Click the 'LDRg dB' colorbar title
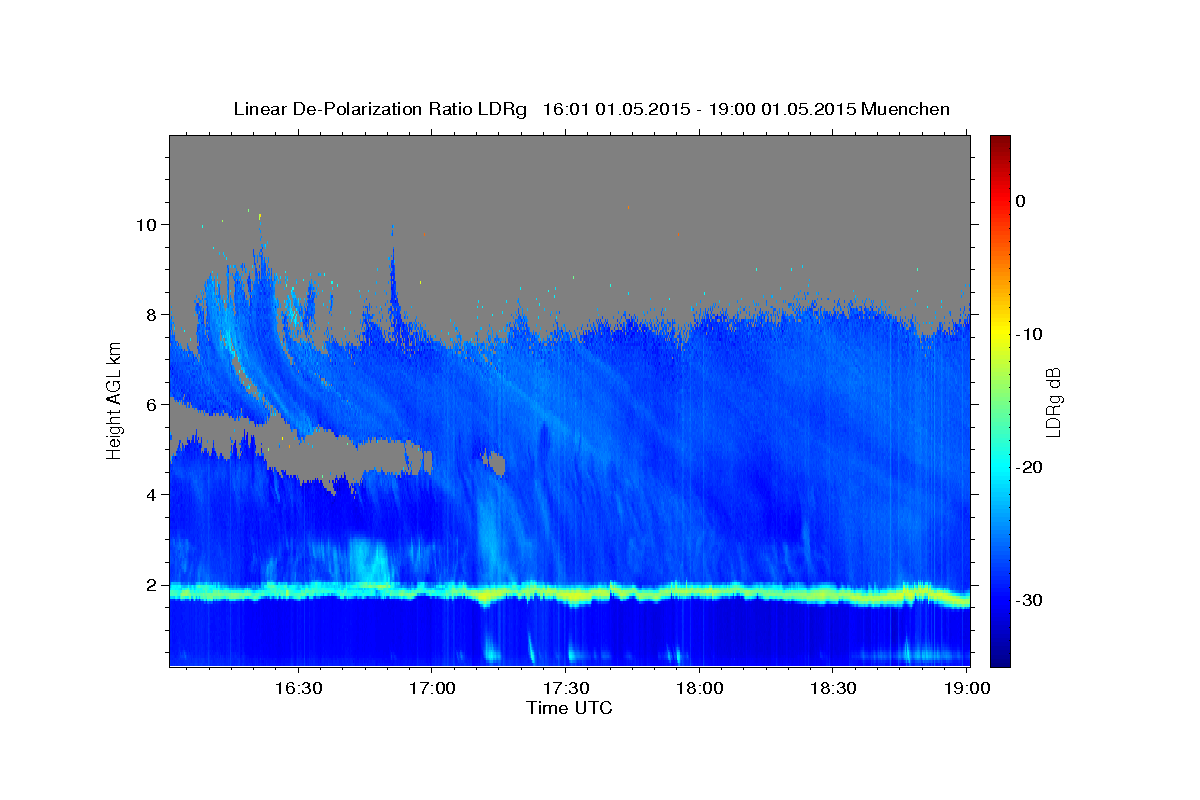 tap(1054, 401)
